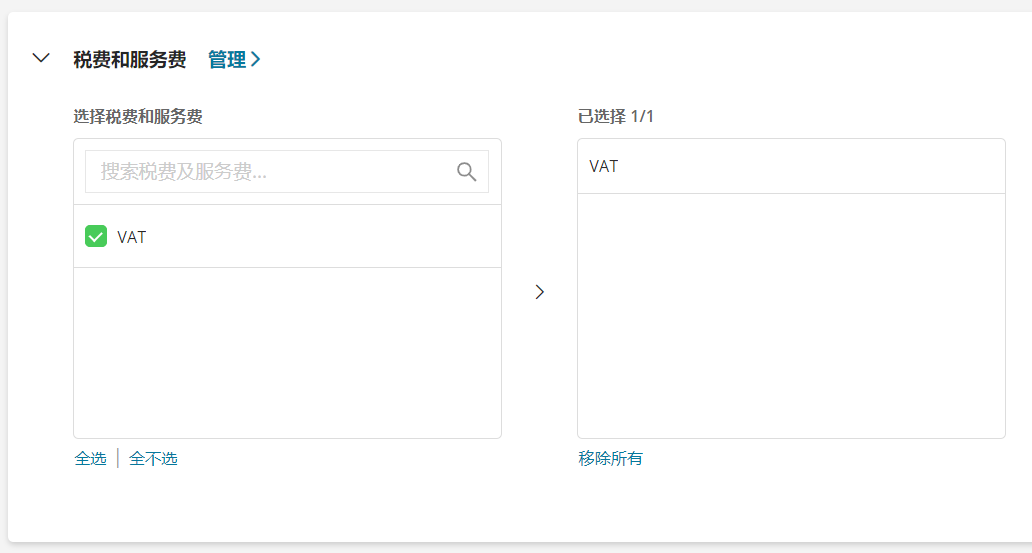Click the 移除所有 link
This screenshot has height=553, width=1032.
coord(610,458)
